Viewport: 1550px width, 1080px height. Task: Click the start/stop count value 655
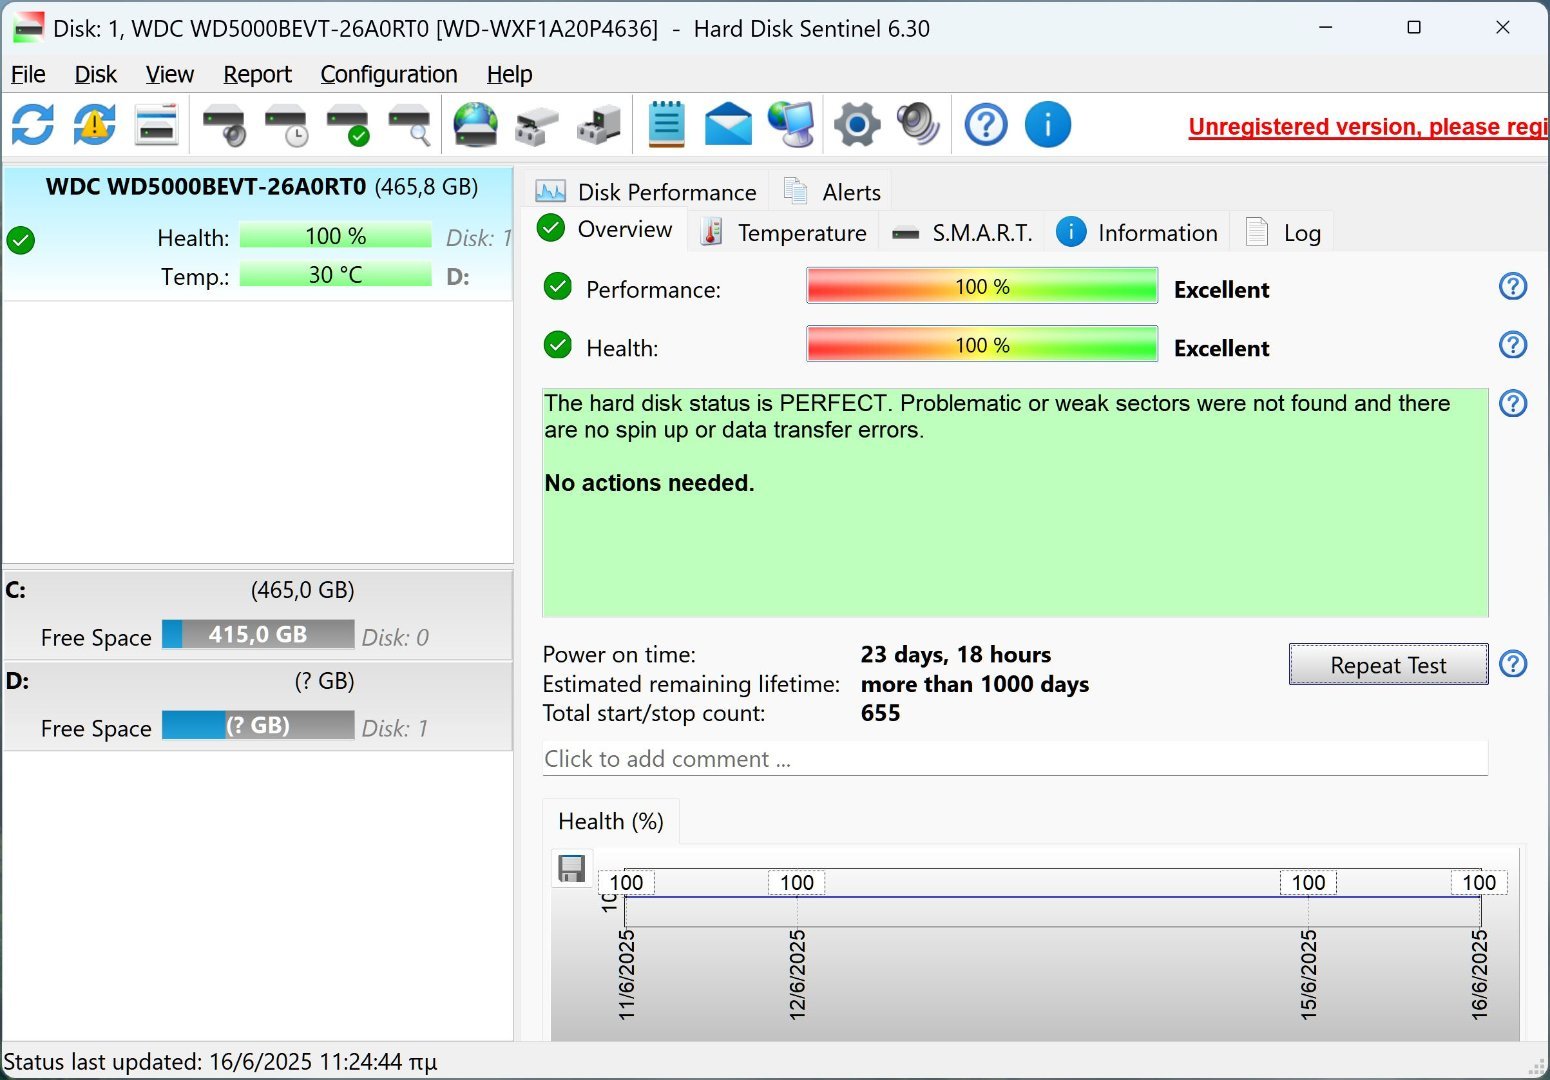[x=881, y=713]
